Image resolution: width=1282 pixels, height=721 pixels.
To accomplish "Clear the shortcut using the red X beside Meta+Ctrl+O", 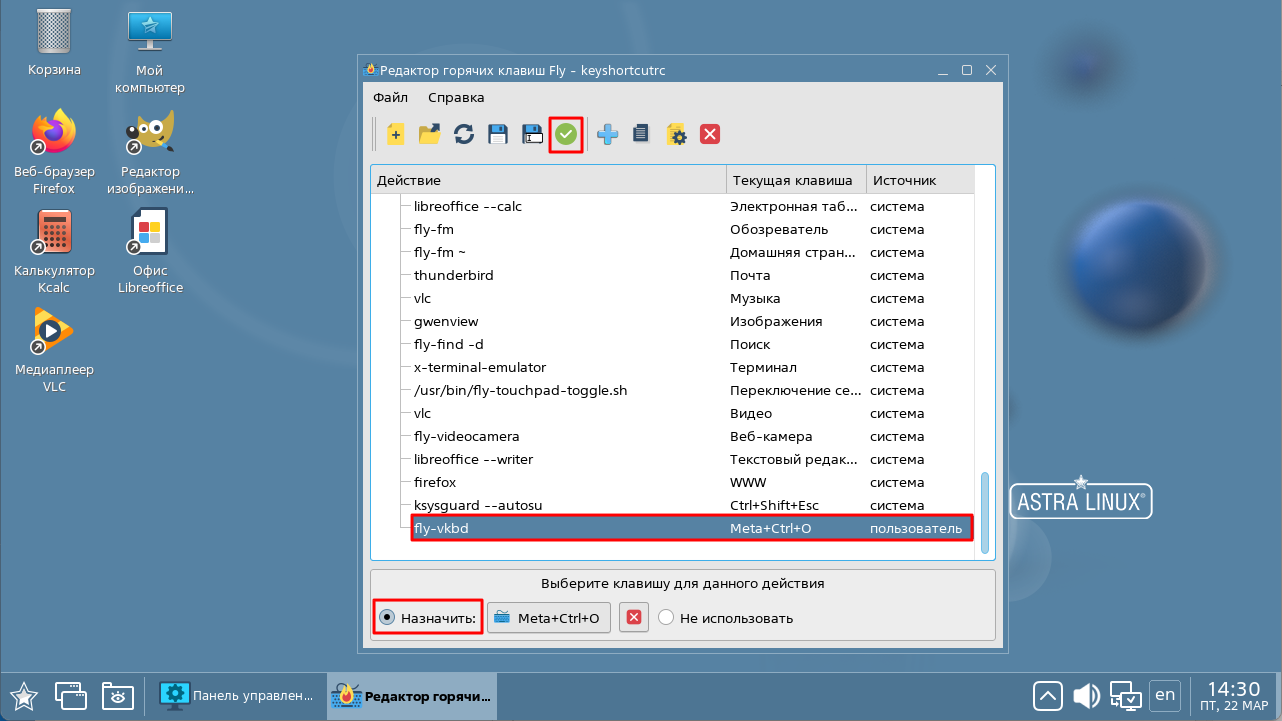I will (x=633, y=618).
